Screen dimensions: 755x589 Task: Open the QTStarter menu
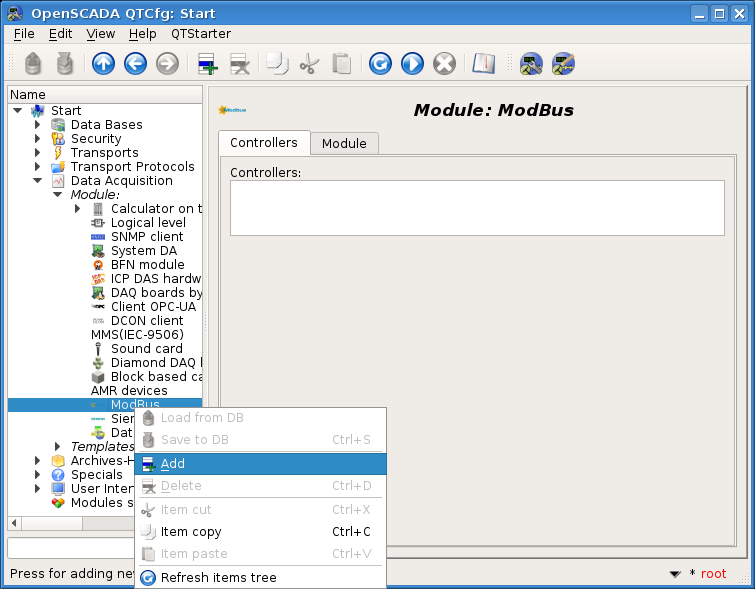pyautogui.click(x=201, y=33)
